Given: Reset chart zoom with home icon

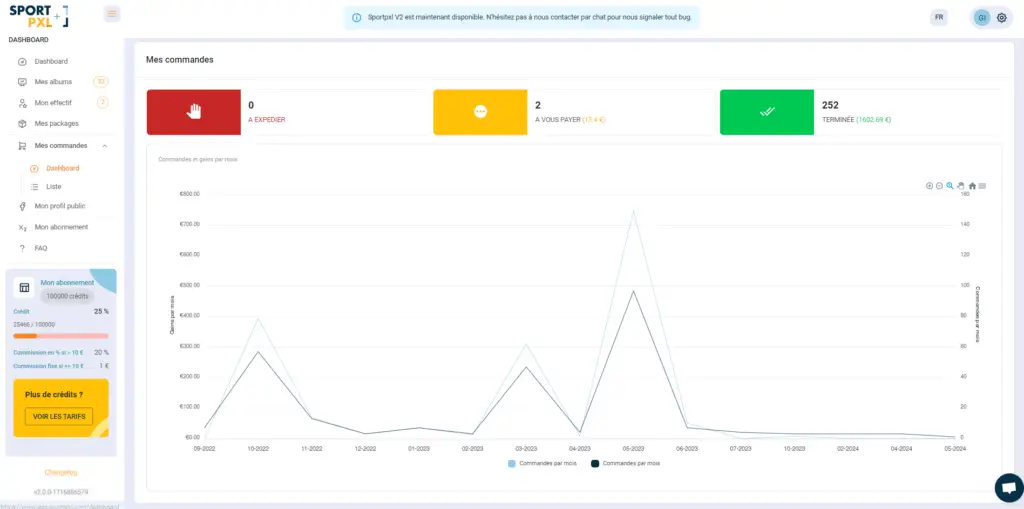Looking at the screenshot, I should click(x=972, y=186).
